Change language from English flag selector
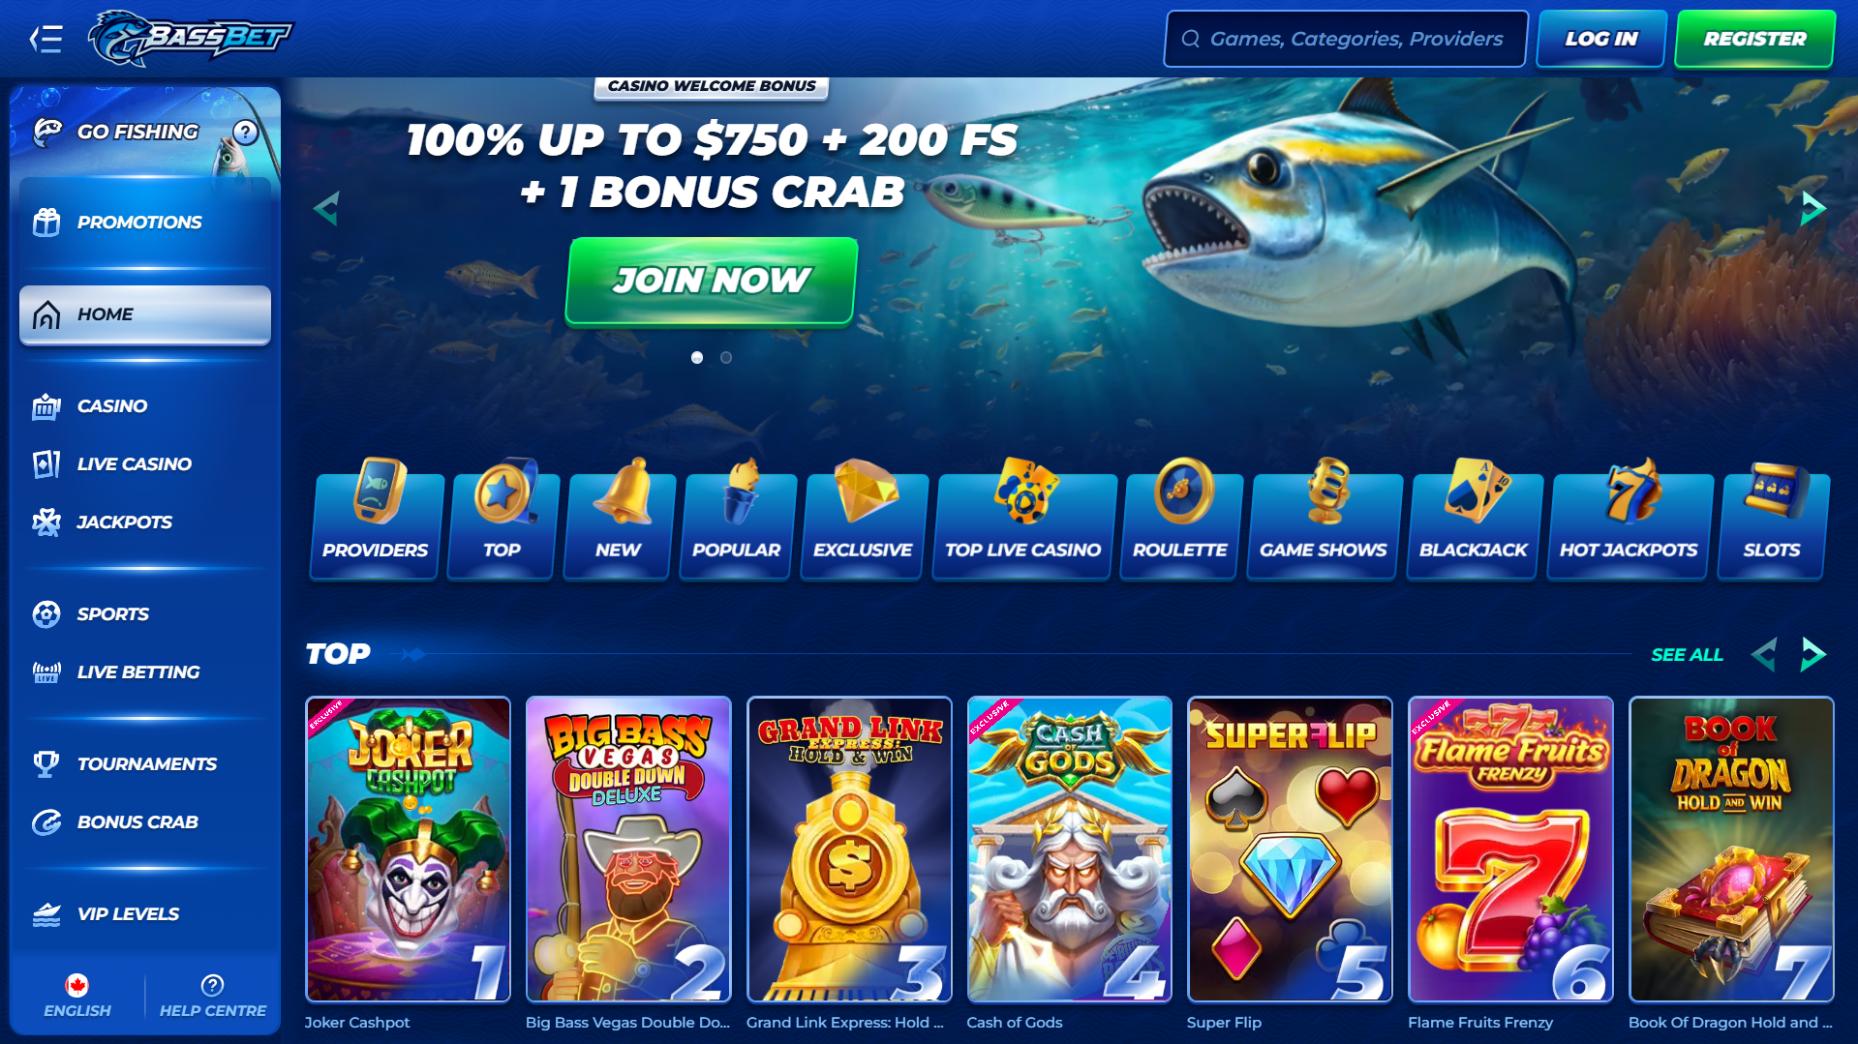The image size is (1858, 1044). (77, 996)
